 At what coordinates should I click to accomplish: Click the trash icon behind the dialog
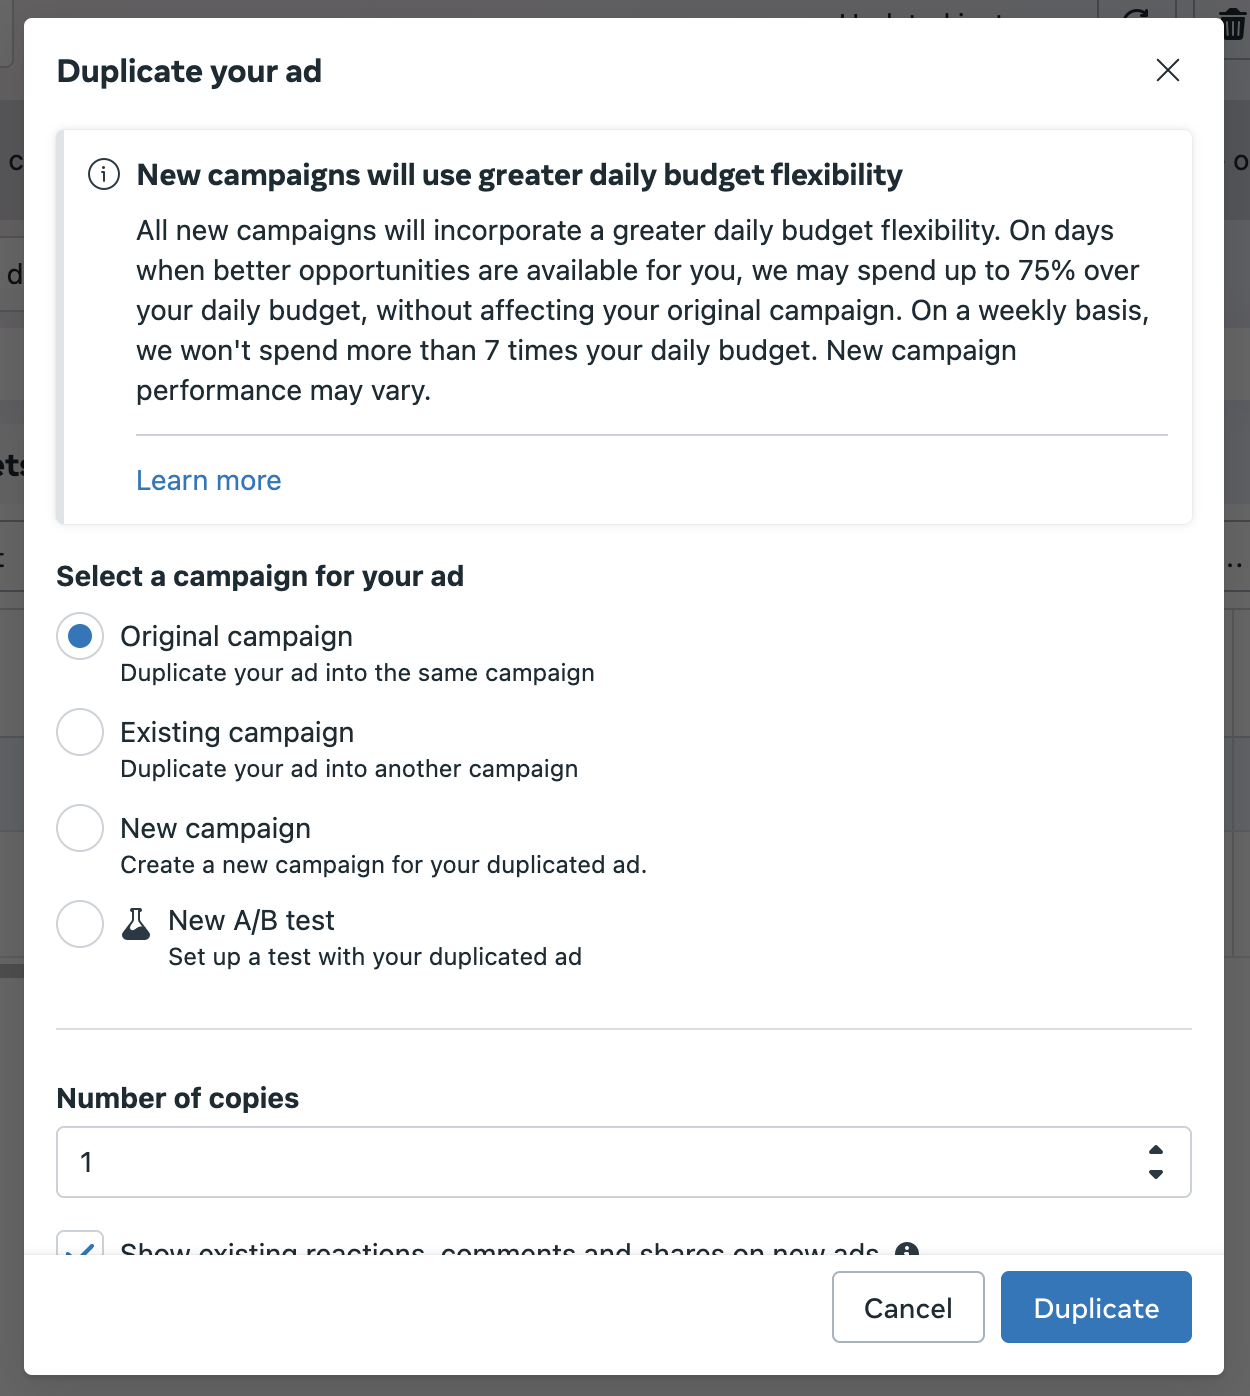(x=1233, y=22)
